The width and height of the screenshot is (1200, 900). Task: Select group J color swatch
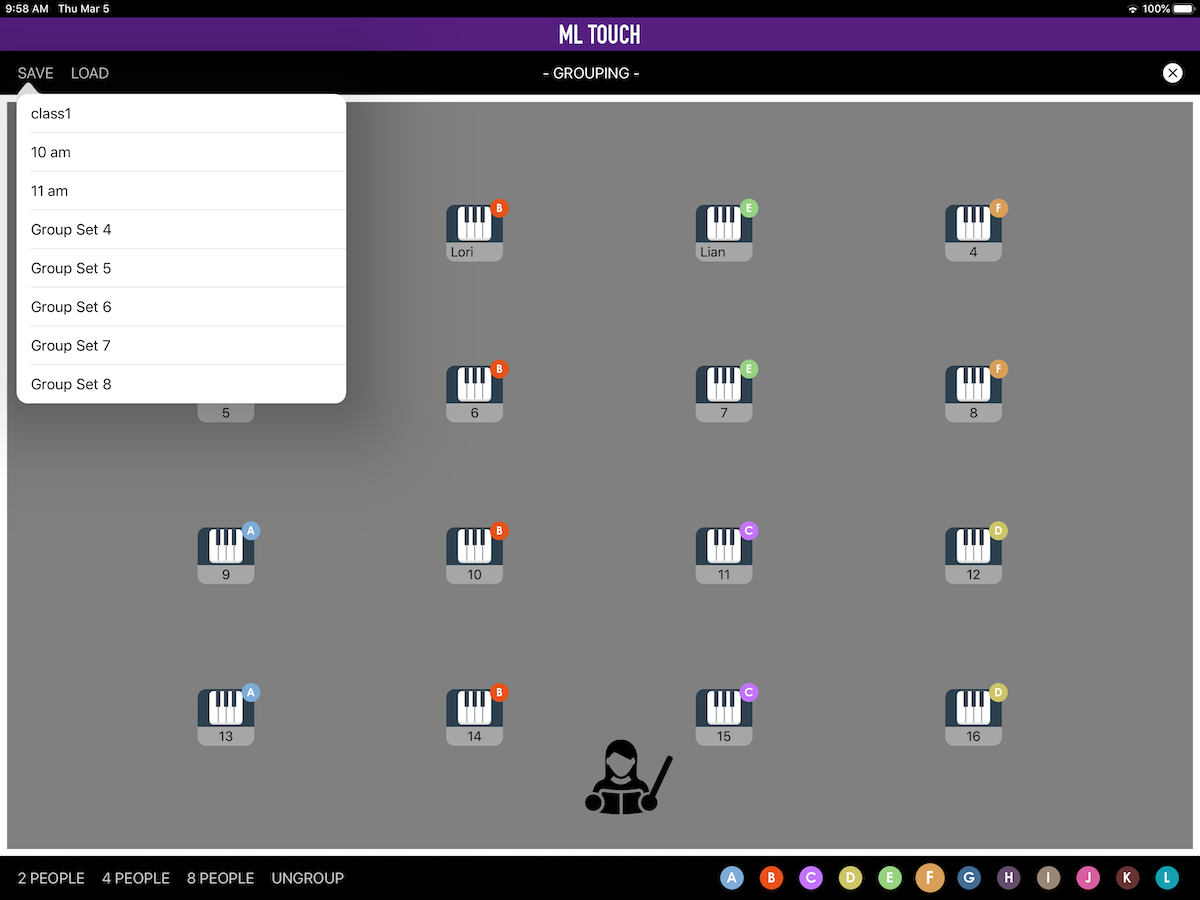1088,878
